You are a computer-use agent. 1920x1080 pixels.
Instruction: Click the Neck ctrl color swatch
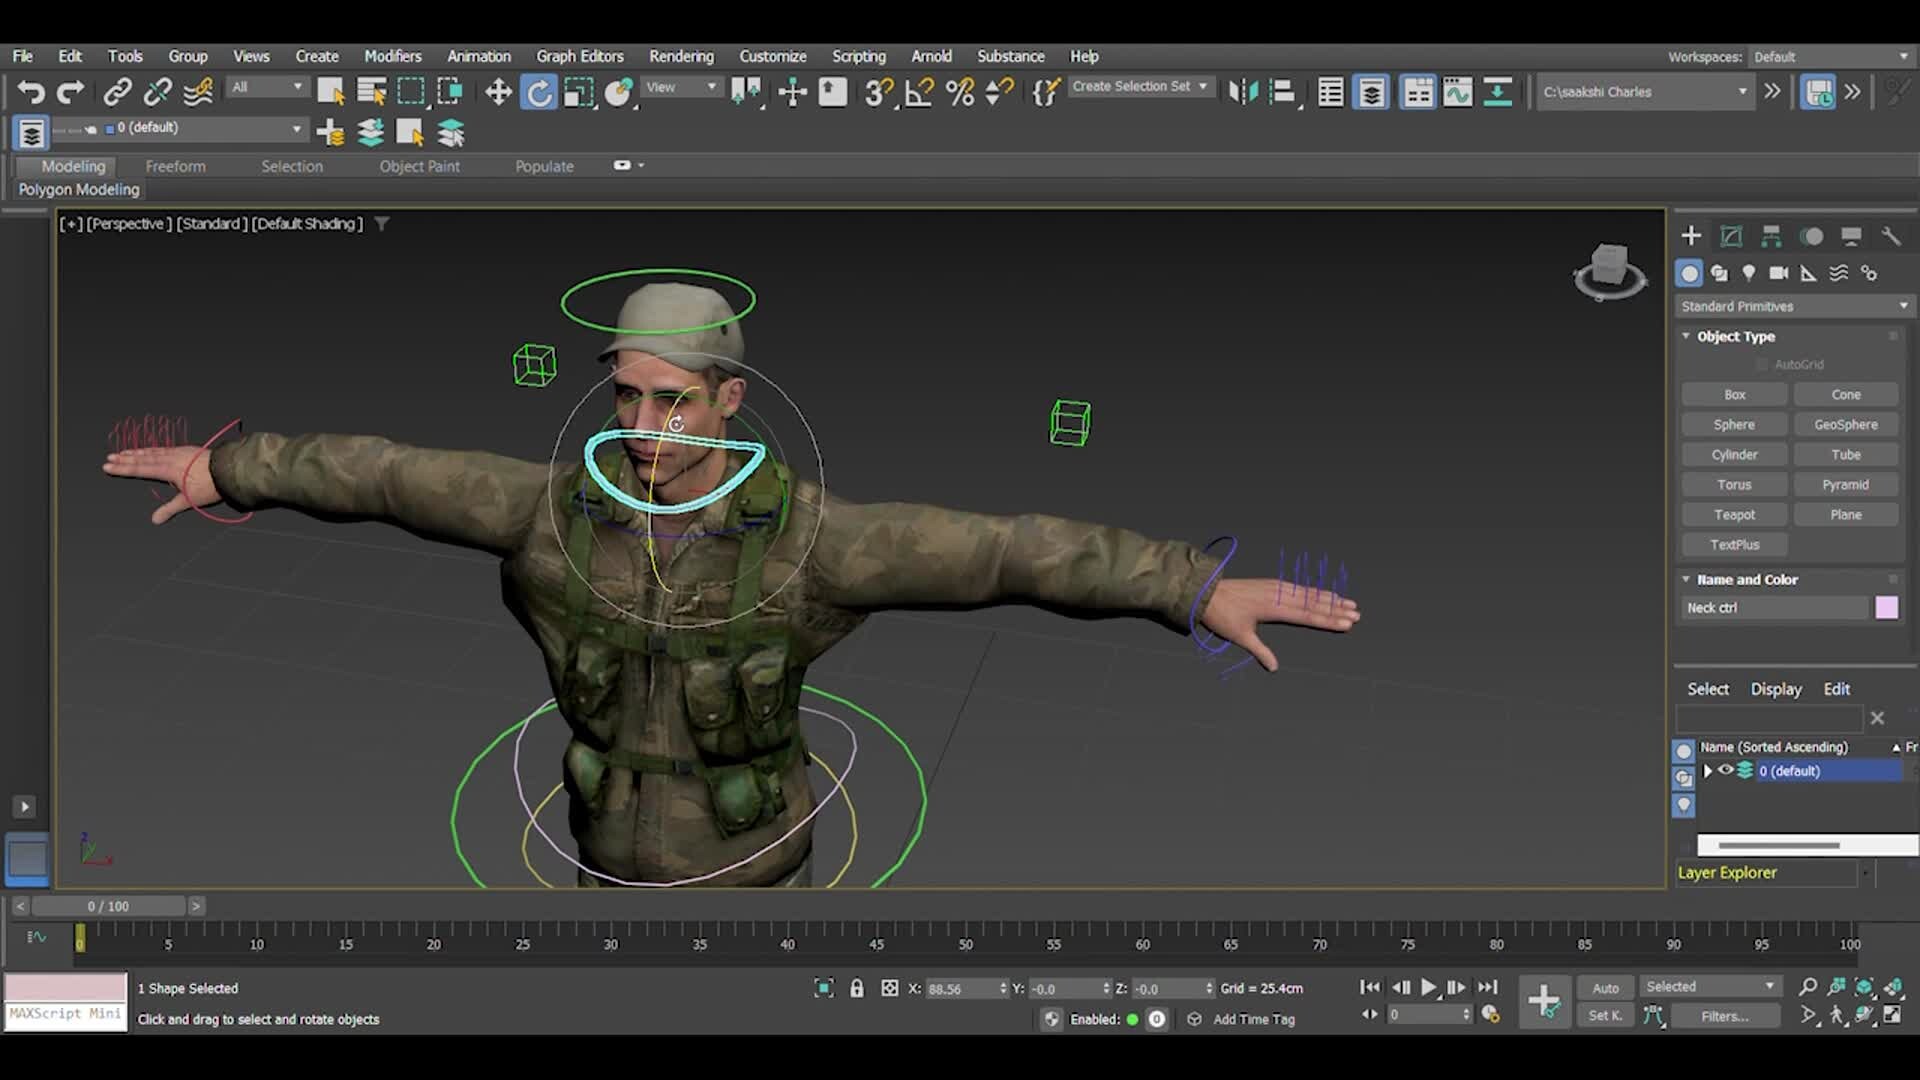[1888, 607]
